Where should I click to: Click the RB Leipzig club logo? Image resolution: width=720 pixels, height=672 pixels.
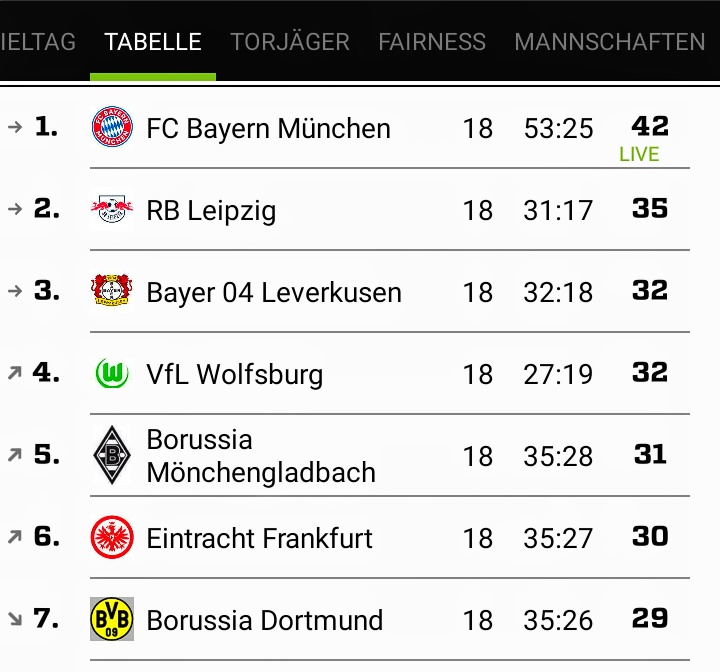point(112,210)
